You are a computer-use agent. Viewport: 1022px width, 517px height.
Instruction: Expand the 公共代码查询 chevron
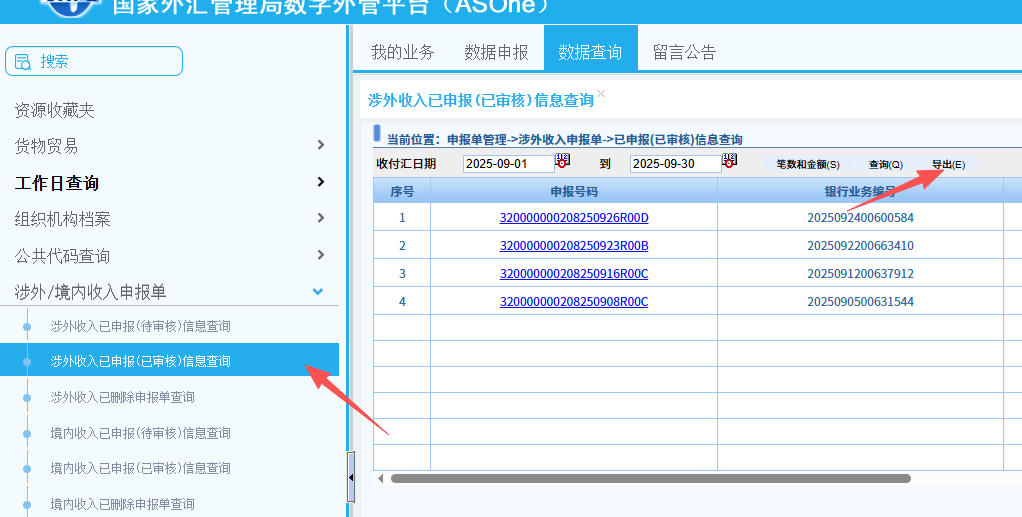[x=320, y=255]
